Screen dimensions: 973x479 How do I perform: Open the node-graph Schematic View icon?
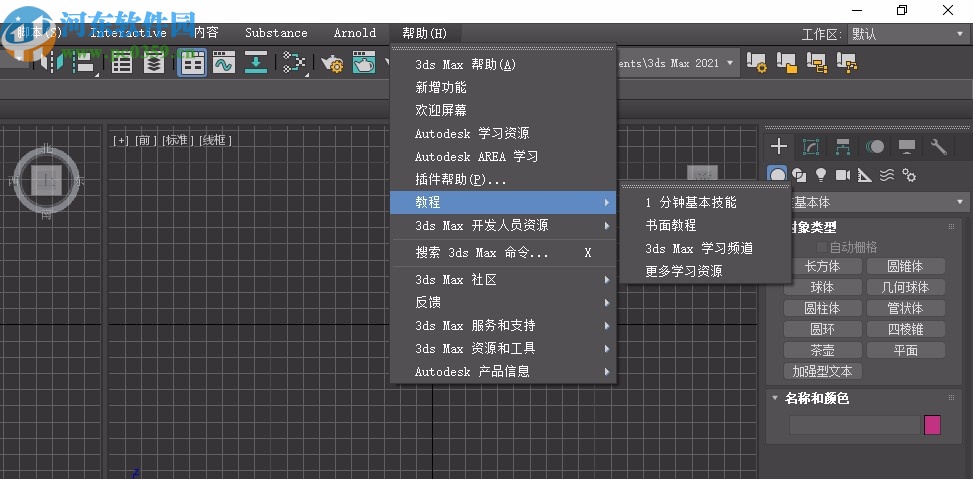coord(294,63)
